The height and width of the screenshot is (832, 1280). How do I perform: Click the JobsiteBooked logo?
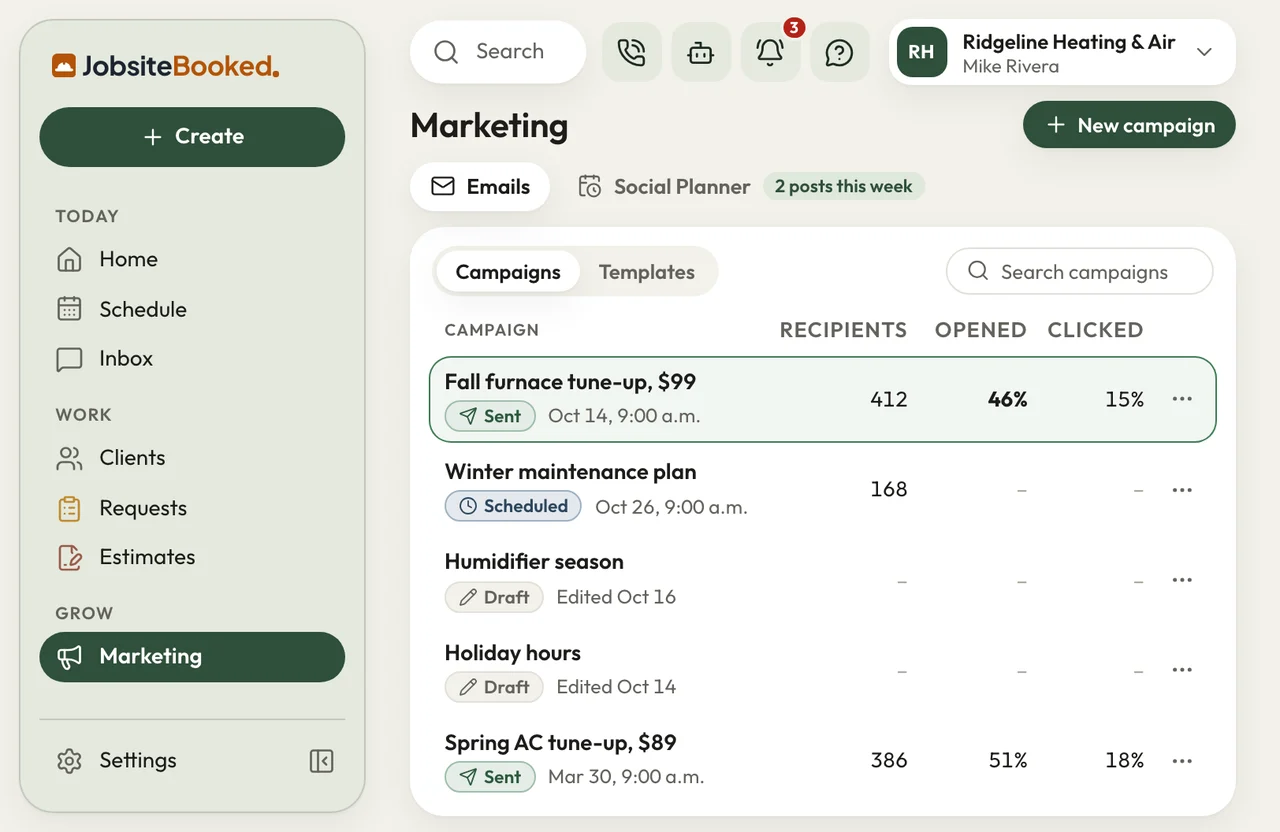tap(166, 66)
